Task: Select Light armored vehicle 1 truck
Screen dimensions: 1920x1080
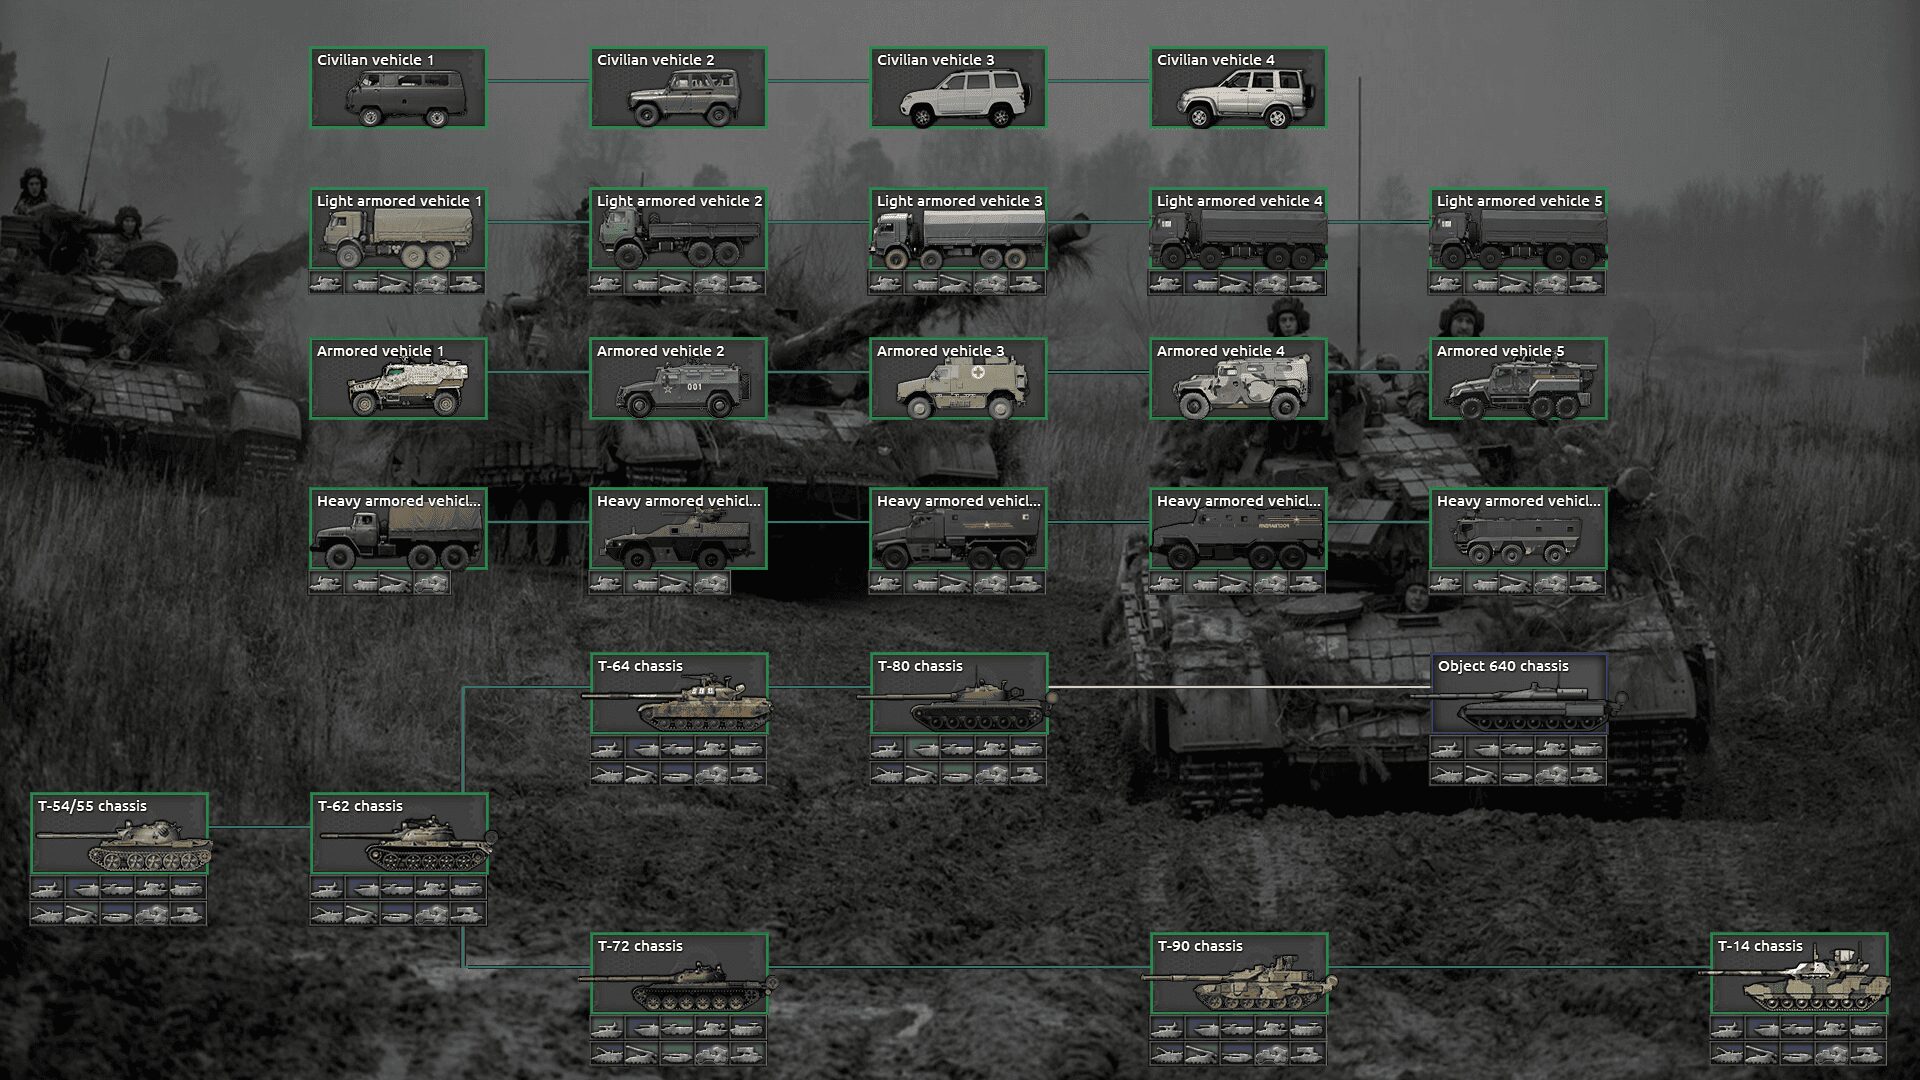Action: pyautogui.click(x=398, y=229)
